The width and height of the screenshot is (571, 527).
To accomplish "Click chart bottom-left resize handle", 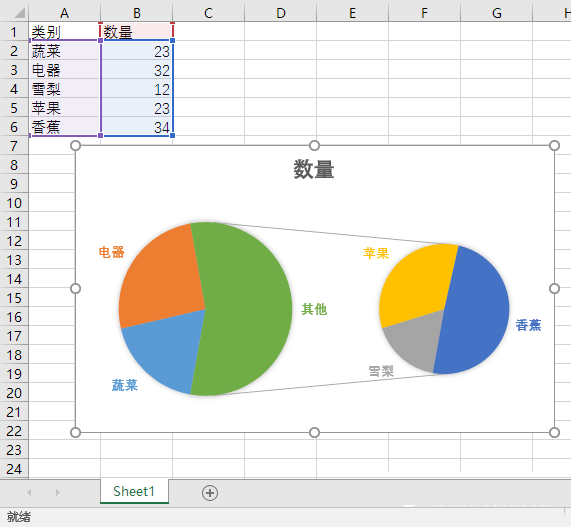I will (75, 432).
